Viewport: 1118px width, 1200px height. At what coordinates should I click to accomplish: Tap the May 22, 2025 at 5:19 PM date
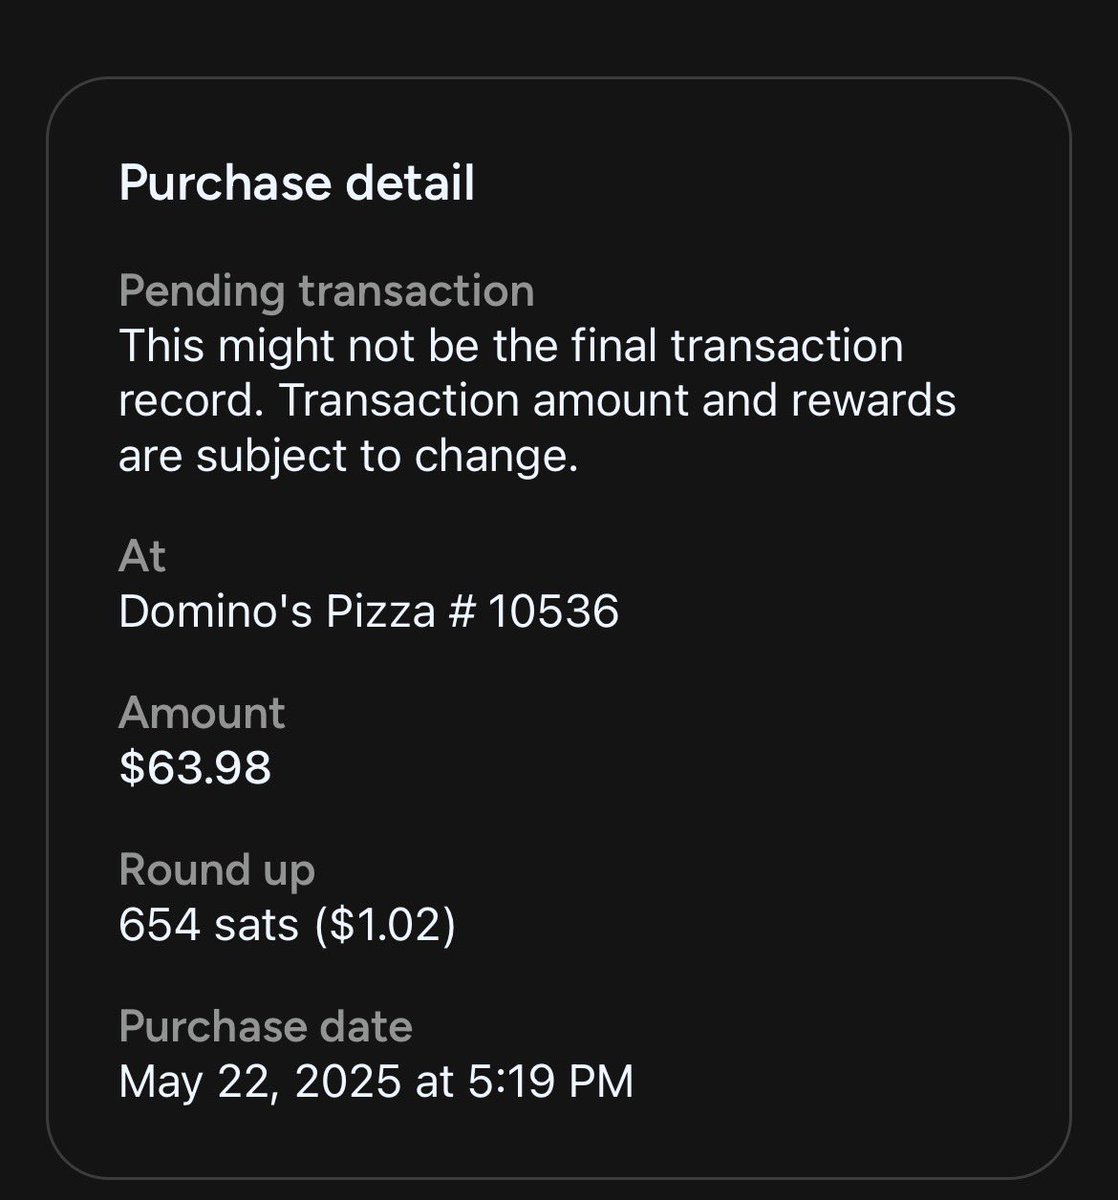tap(376, 1082)
